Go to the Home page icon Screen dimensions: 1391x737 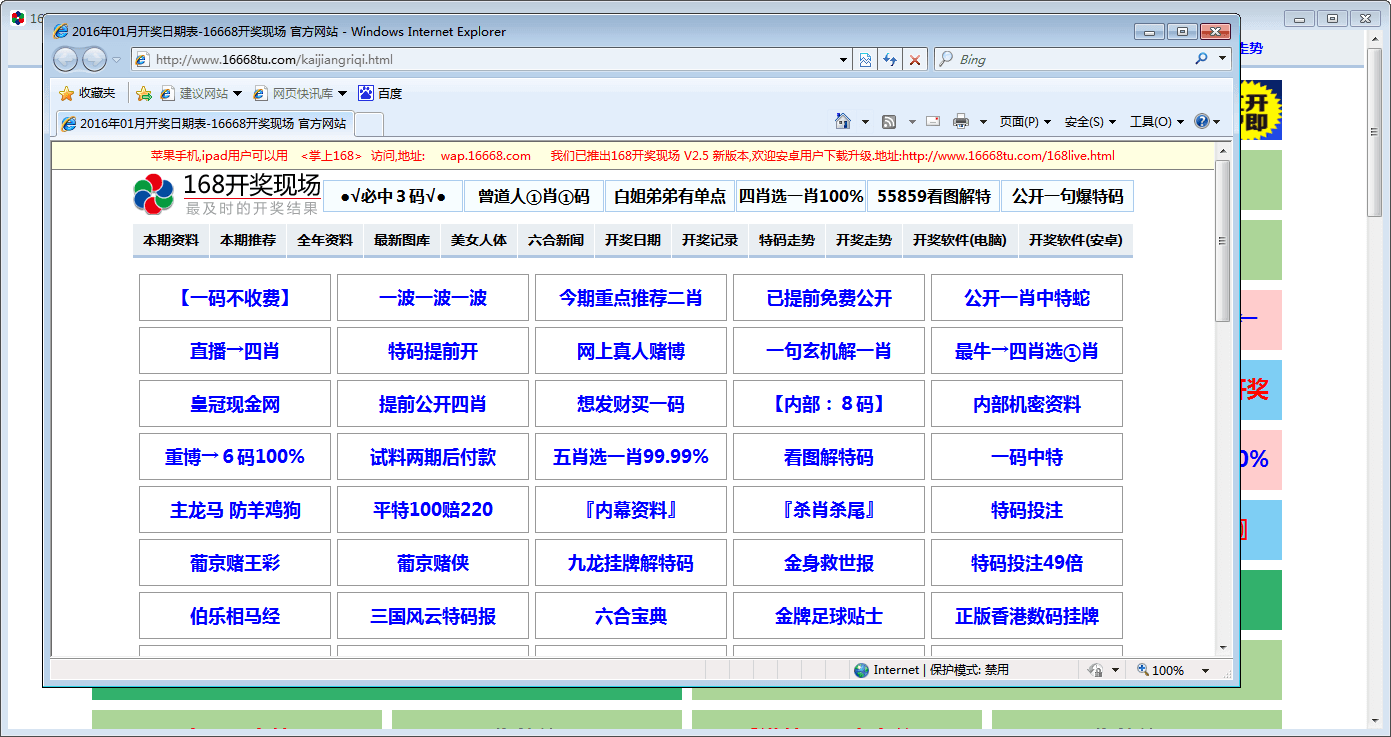[x=843, y=122]
